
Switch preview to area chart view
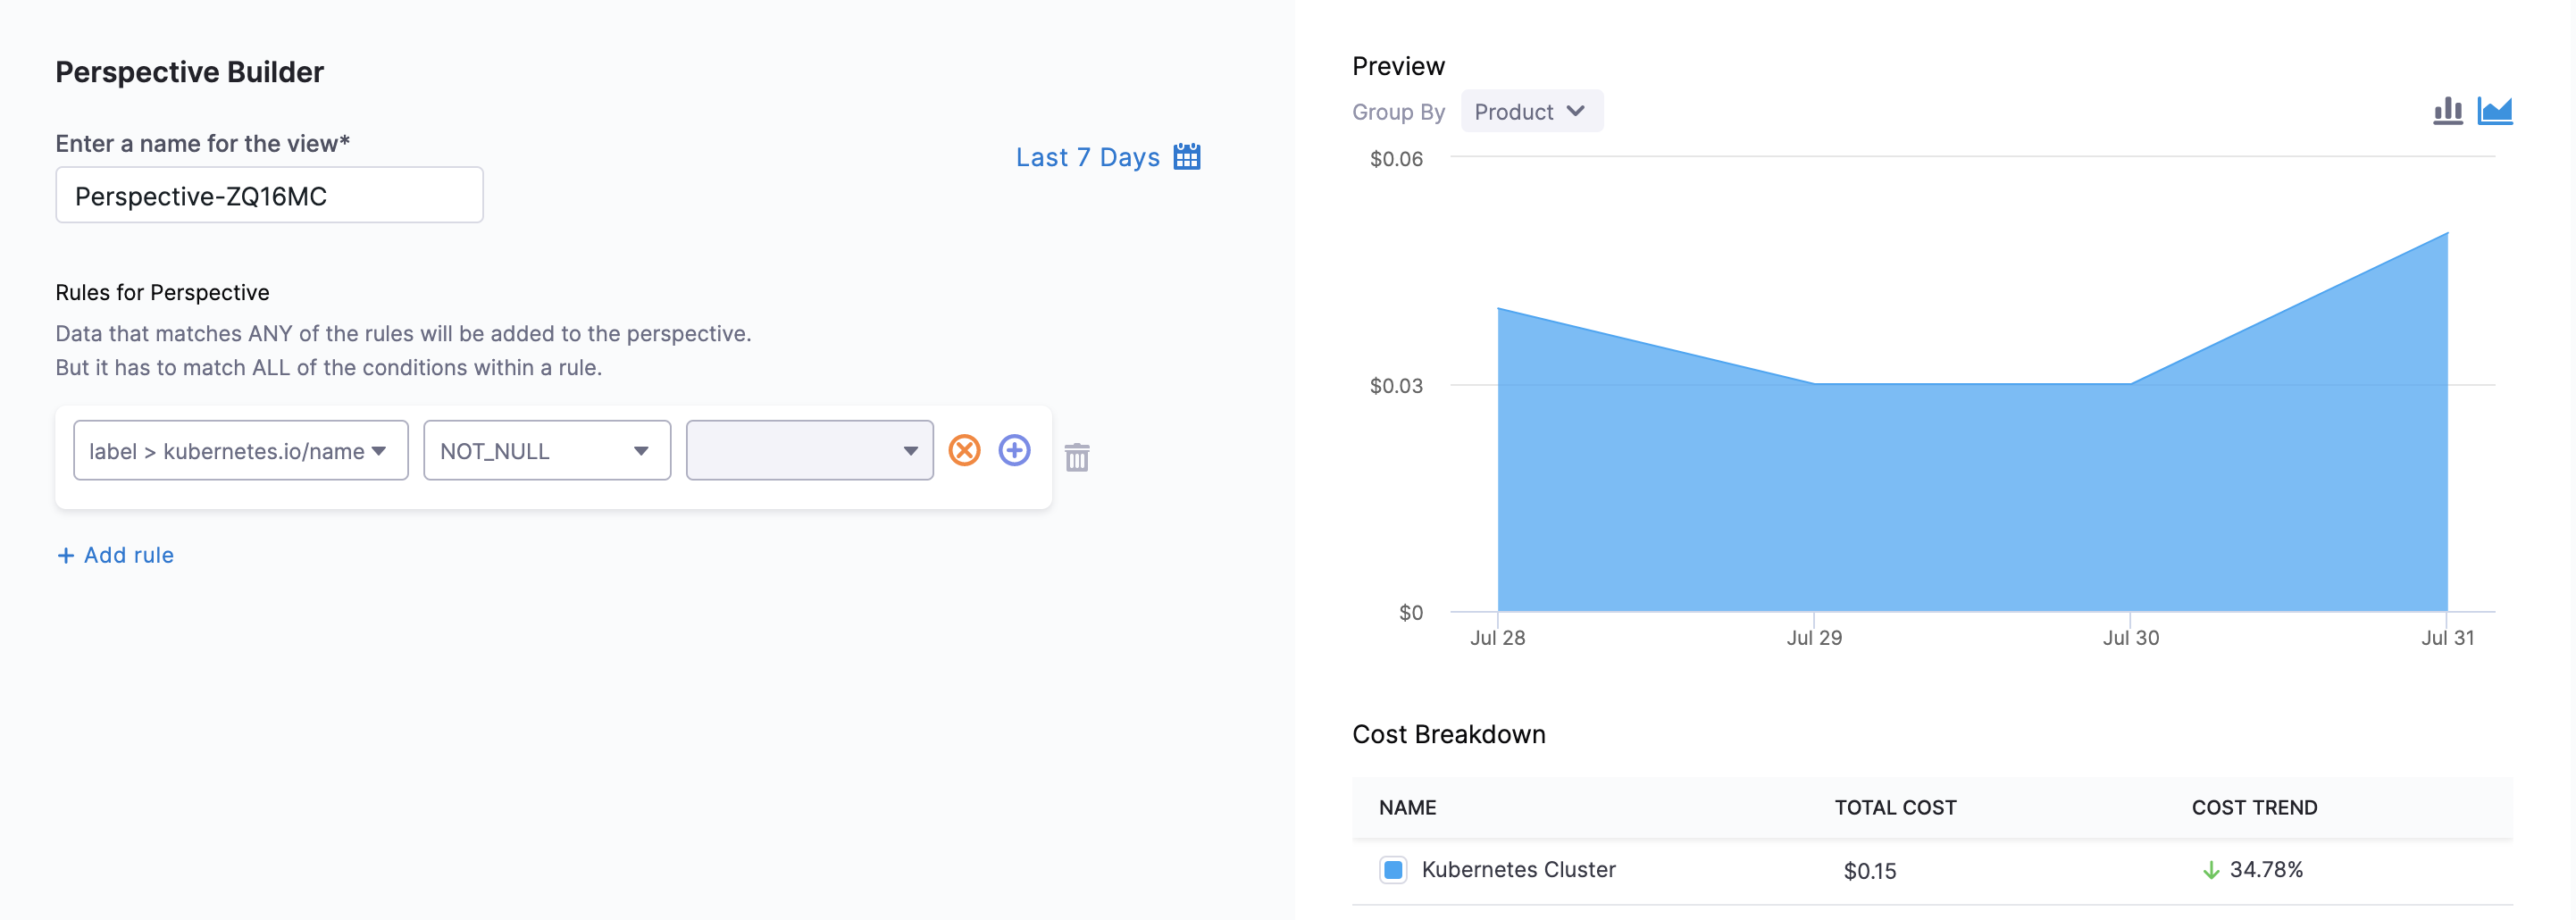tap(2494, 111)
